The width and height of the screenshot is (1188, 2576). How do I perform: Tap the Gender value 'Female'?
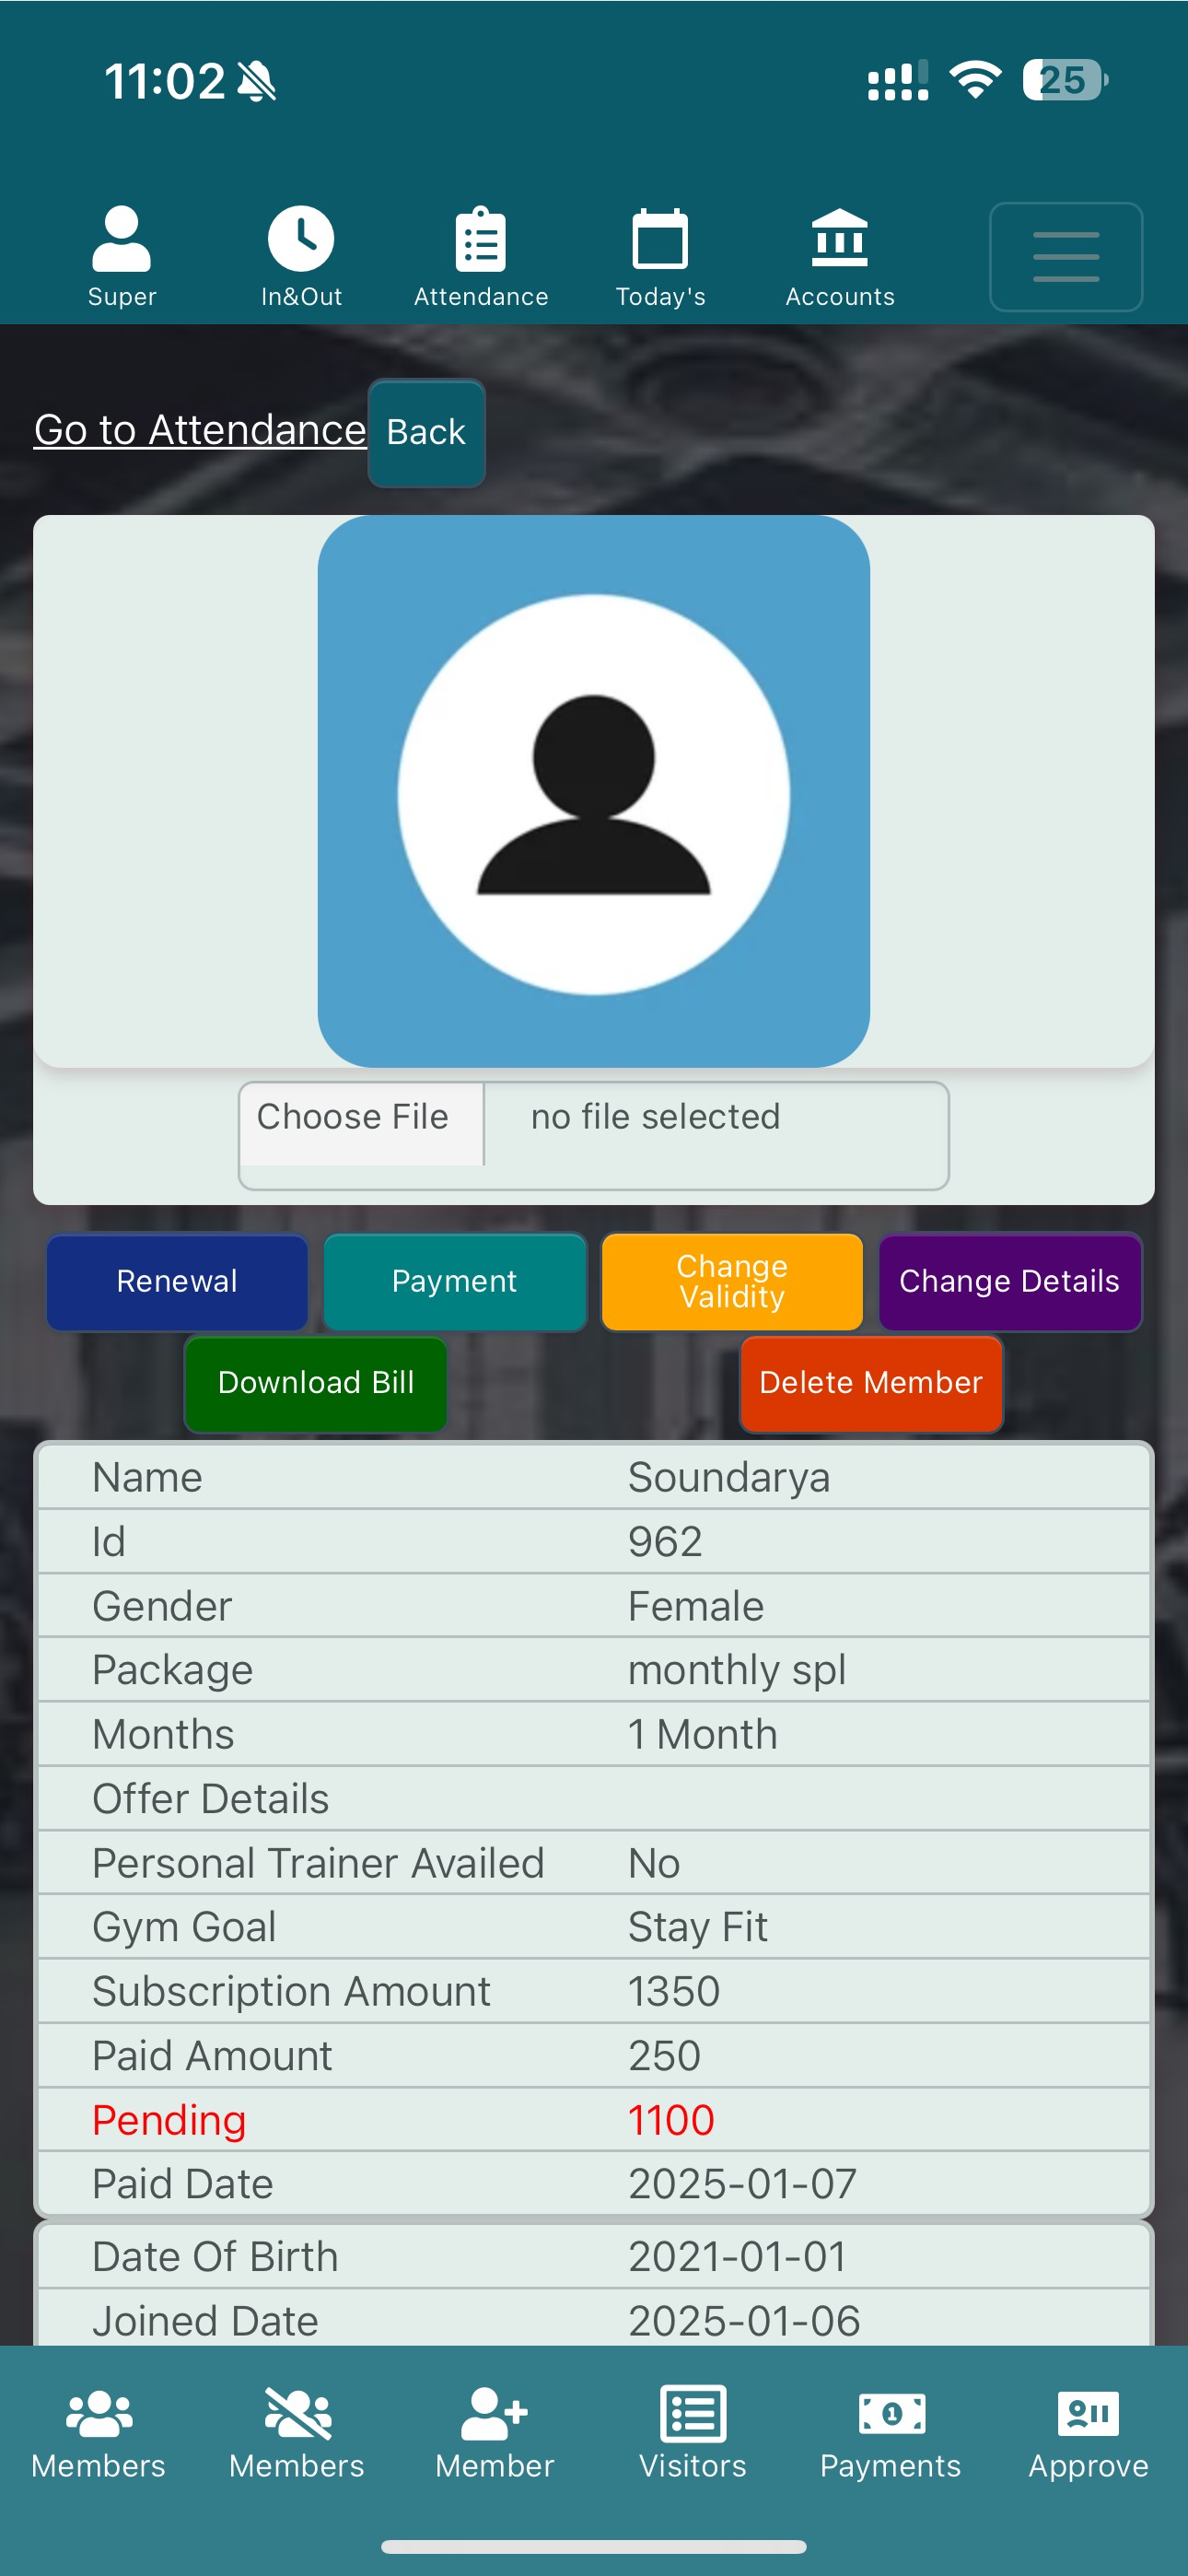tap(696, 1606)
